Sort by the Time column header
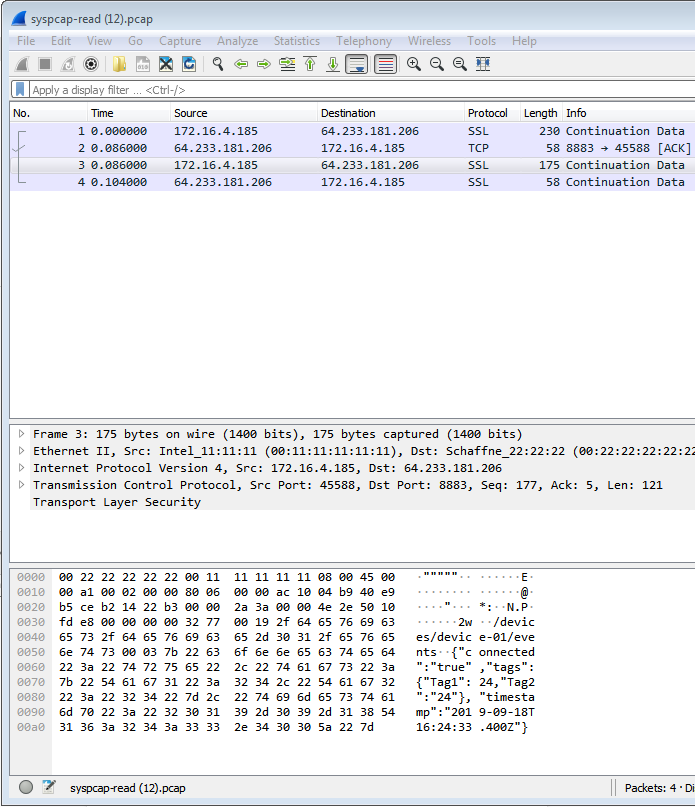Screen dimensions: 695x807 pyautogui.click(x=129, y=113)
